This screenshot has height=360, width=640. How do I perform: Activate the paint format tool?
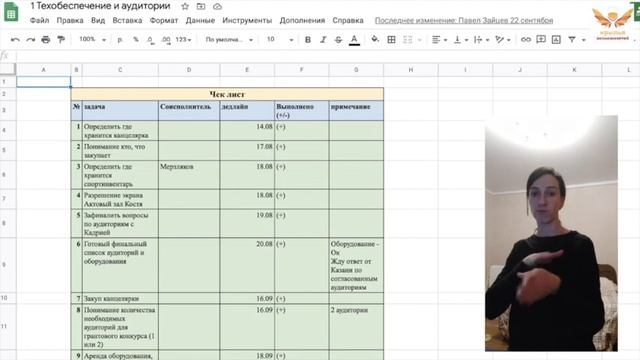[61, 40]
